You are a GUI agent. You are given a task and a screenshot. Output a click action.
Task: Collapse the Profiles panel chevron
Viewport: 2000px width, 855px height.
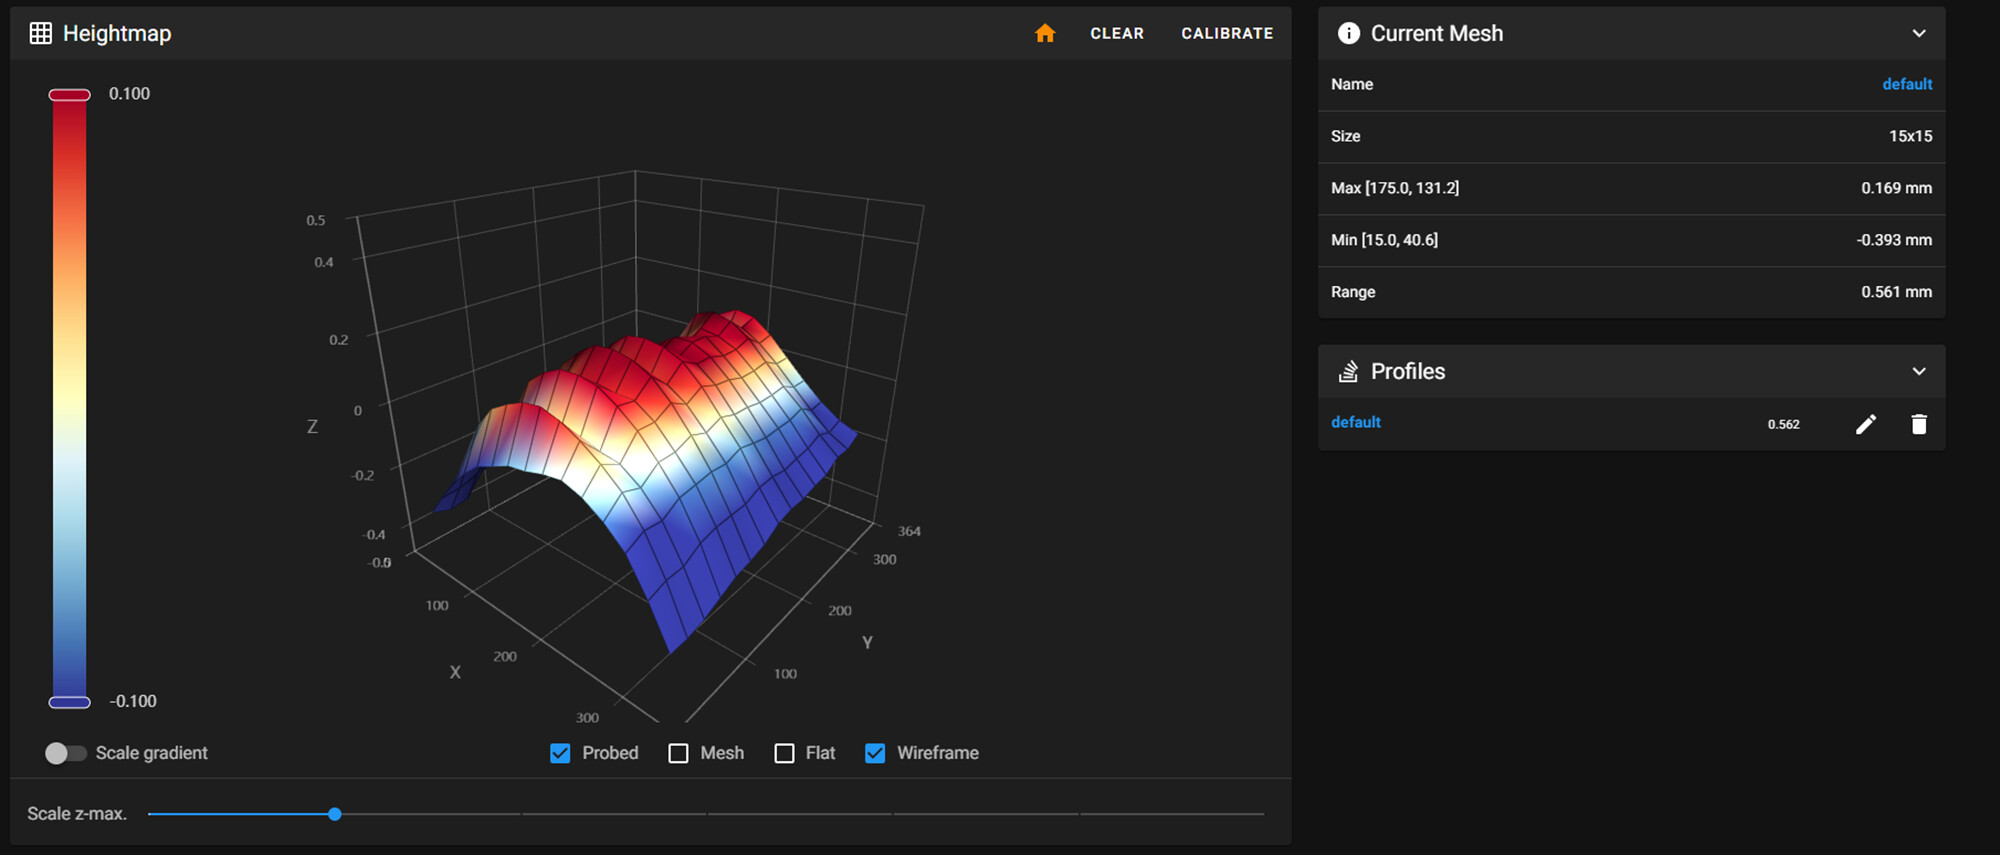pos(1919,371)
